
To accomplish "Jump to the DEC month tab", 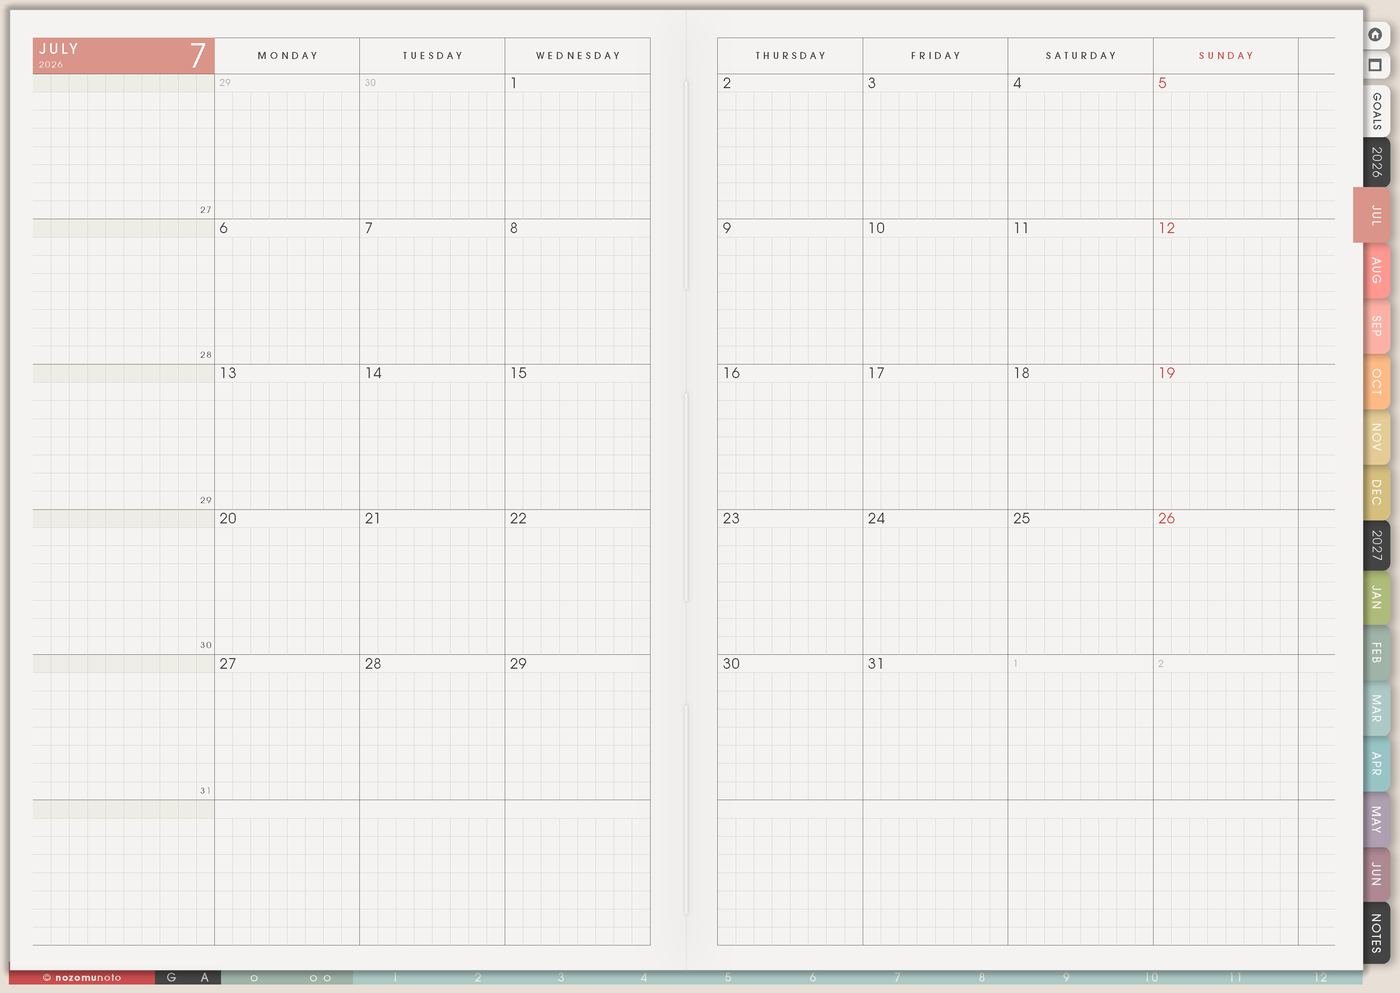I will (1377, 492).
